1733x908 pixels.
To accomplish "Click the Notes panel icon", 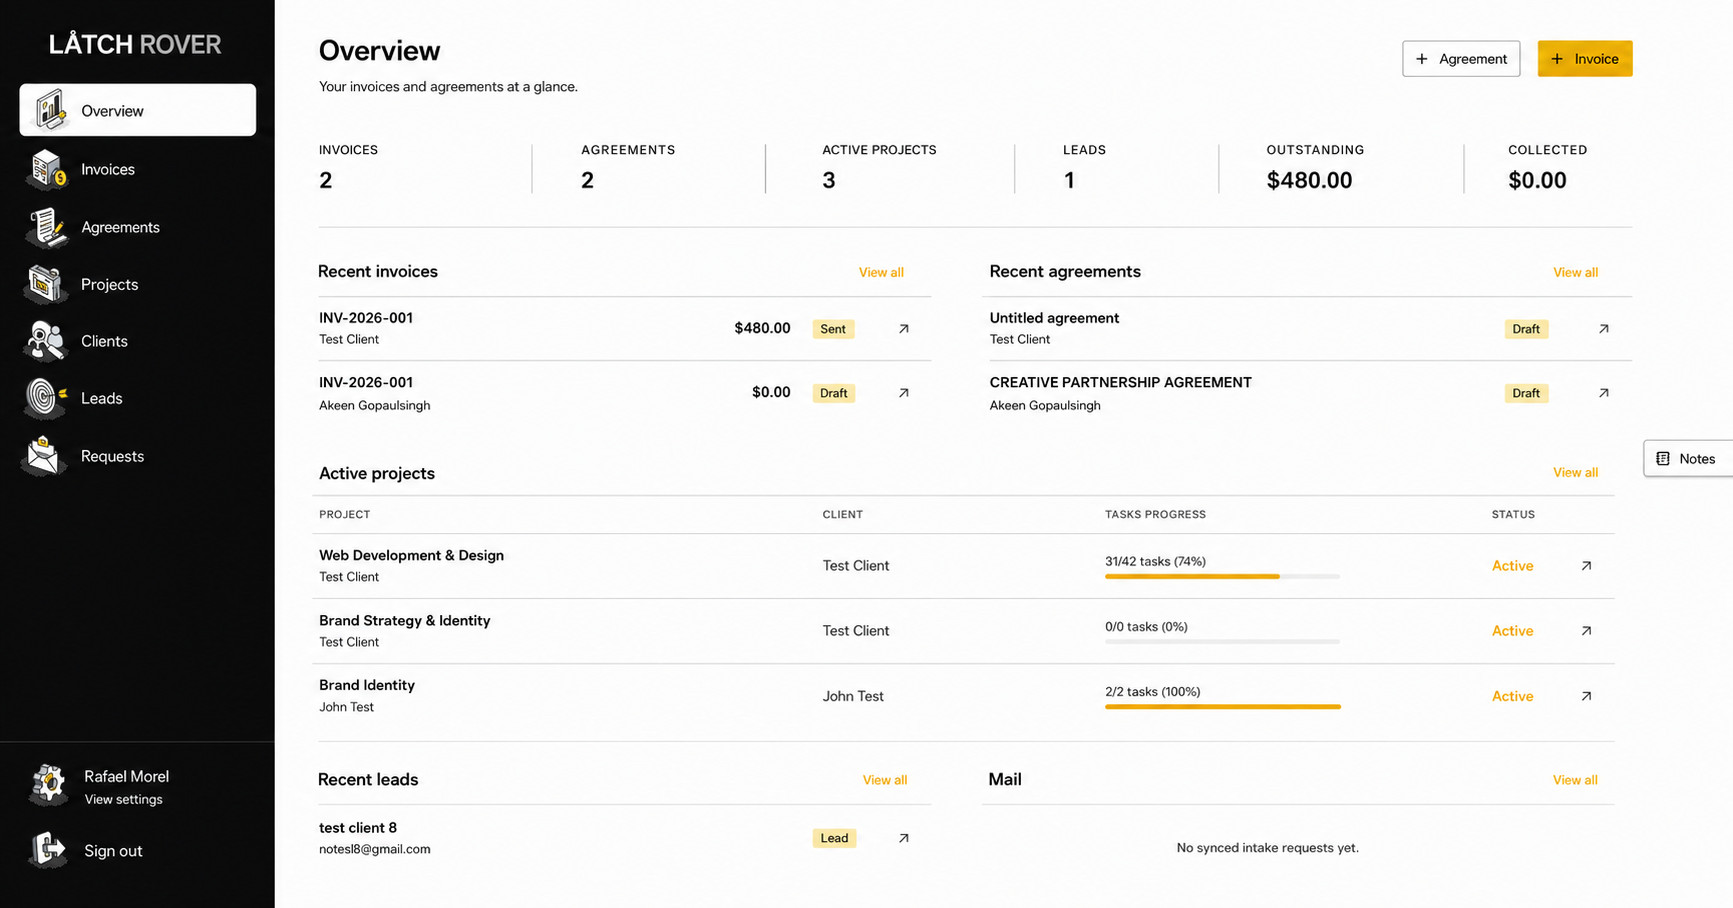I will point(1663,459).
